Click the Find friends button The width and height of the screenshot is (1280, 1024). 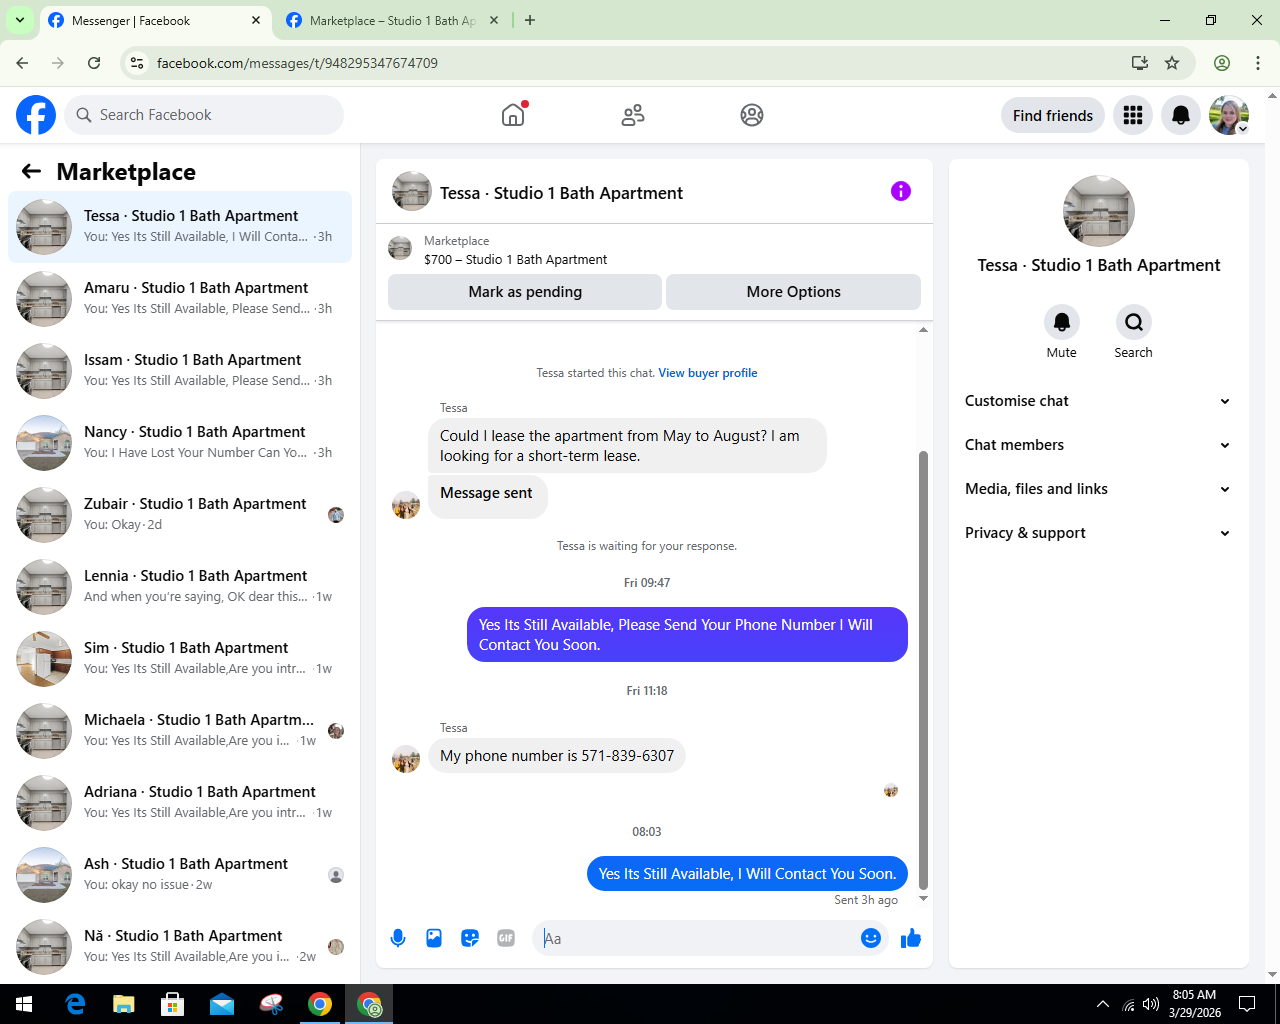pyautogui.click(x=1053, y=115)
